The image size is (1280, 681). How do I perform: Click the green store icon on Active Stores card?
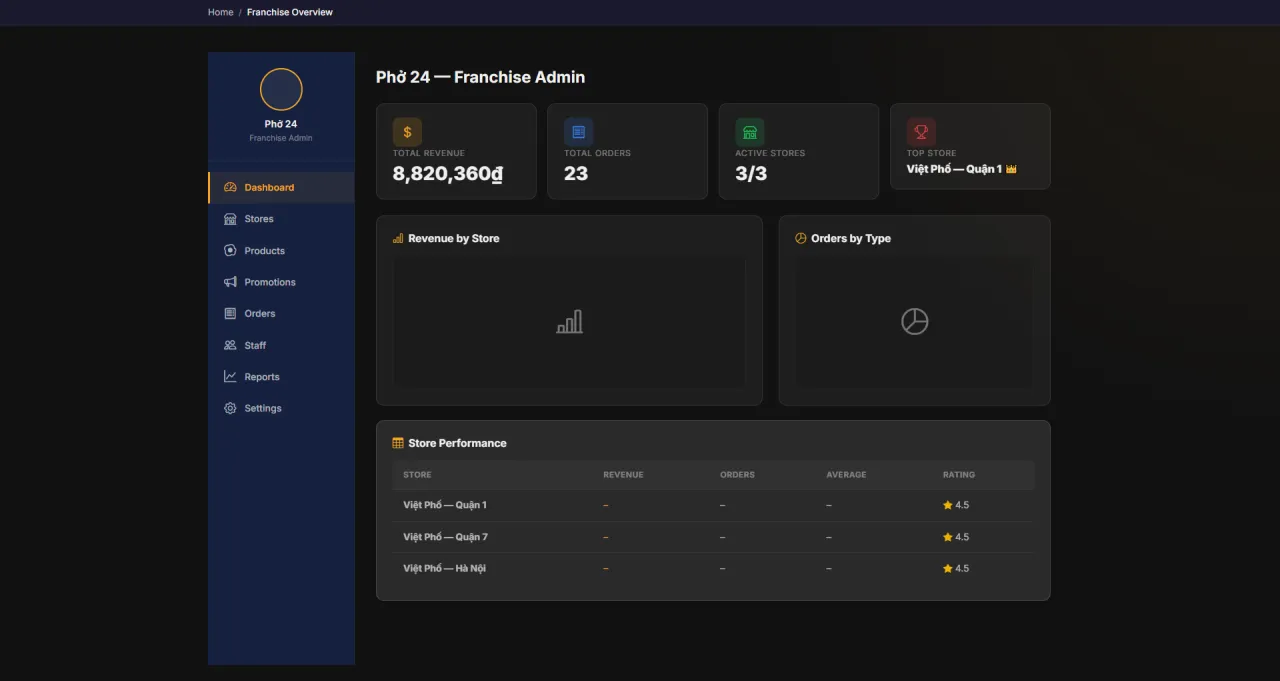point(750,132)
